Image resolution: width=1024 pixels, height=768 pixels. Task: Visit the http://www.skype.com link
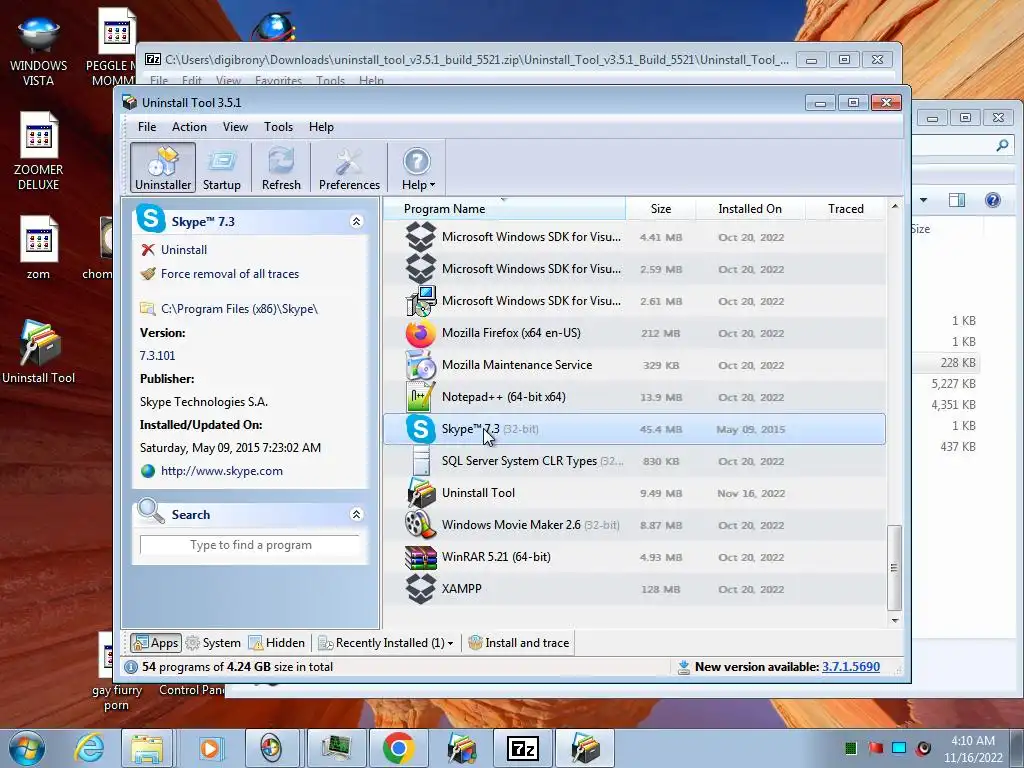(221, 471)
